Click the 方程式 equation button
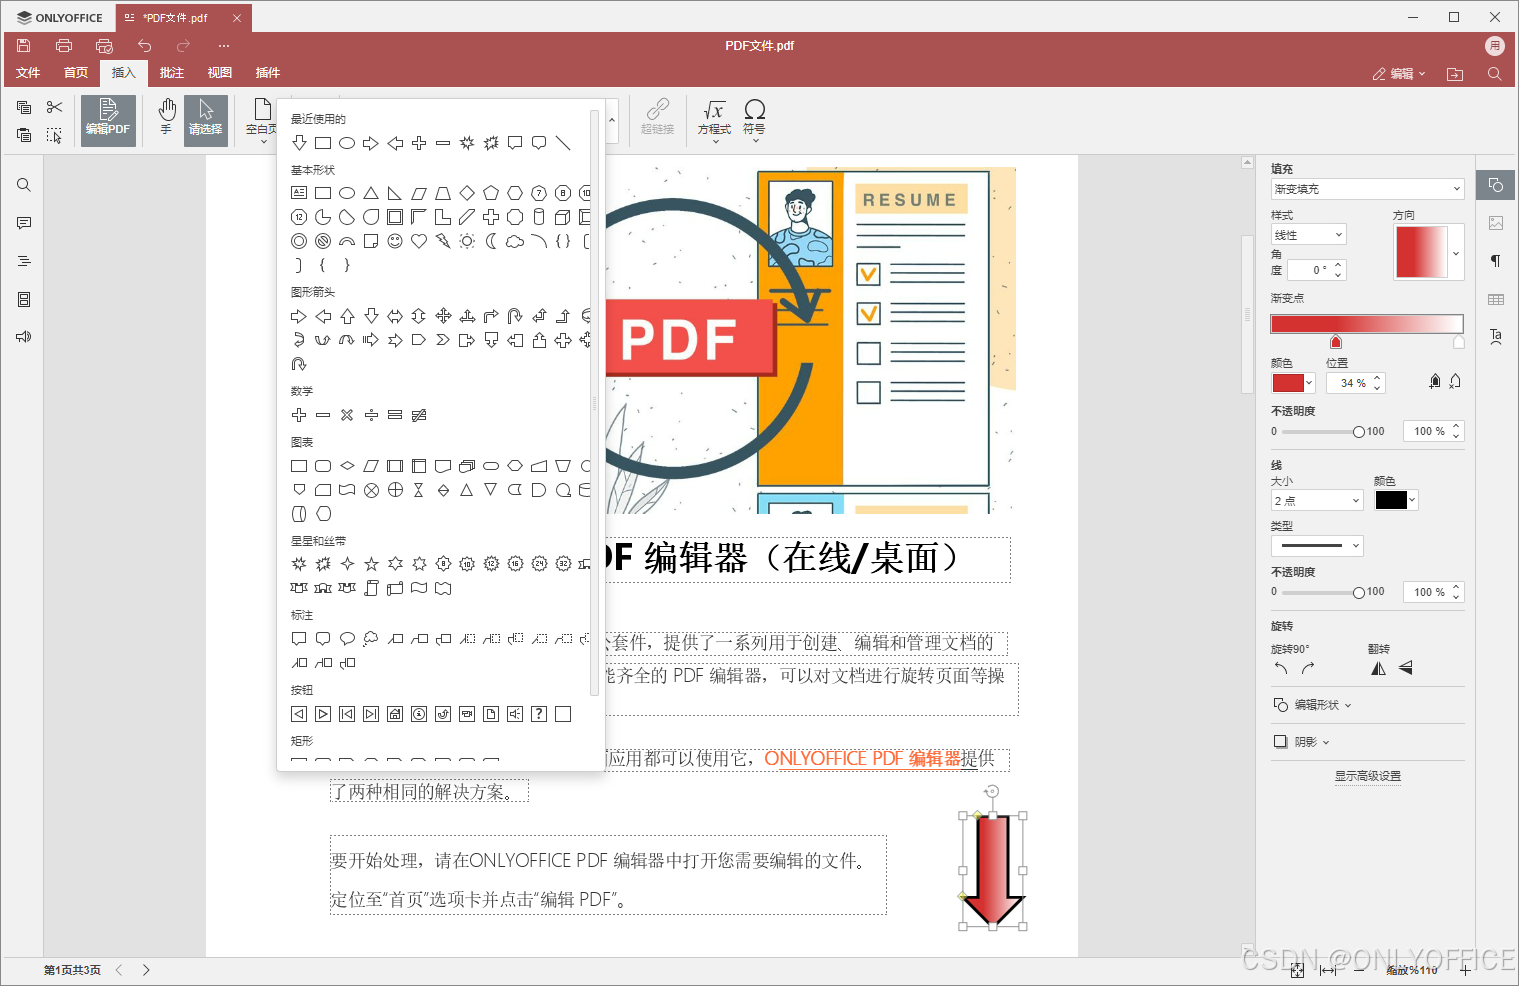The height and width of the screenshot is (986, 1519). [x=714, y=121]
